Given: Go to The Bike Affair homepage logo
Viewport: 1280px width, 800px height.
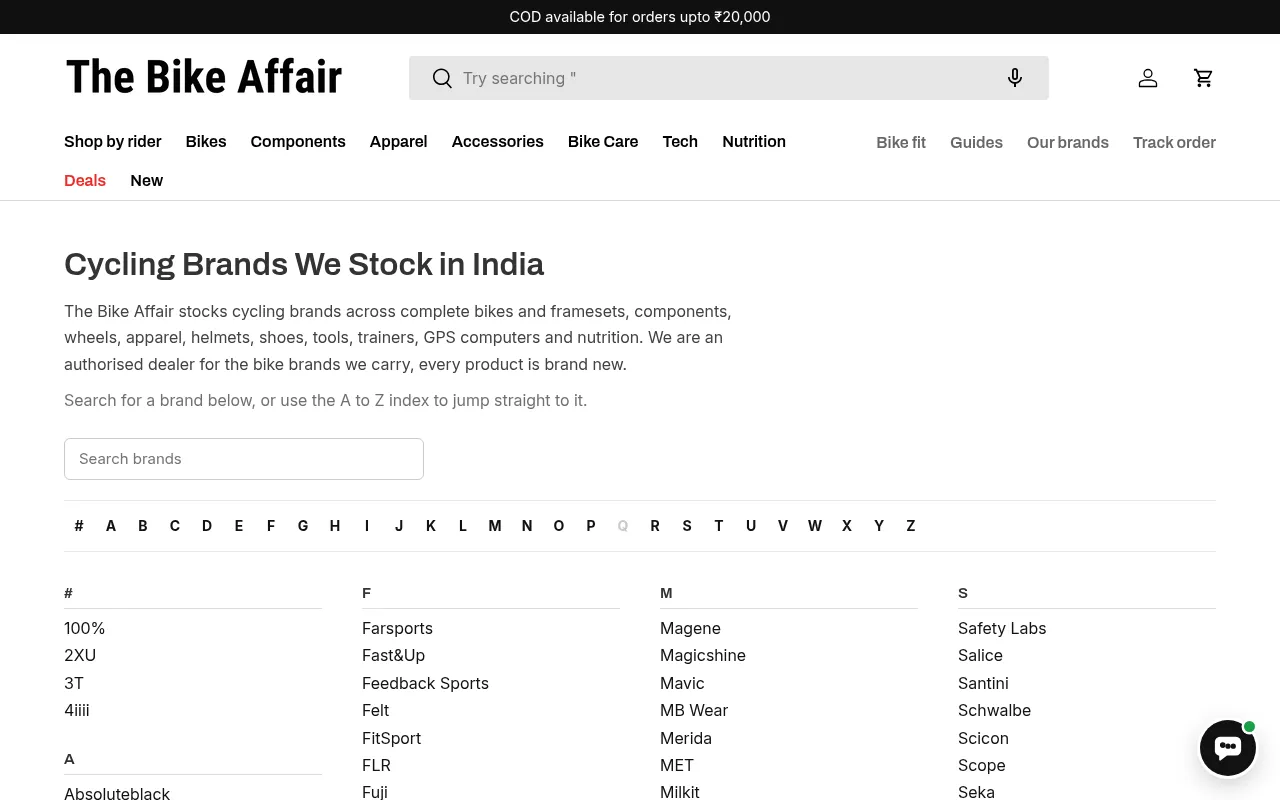Looking at the screenshot, I should coord(204,77).
